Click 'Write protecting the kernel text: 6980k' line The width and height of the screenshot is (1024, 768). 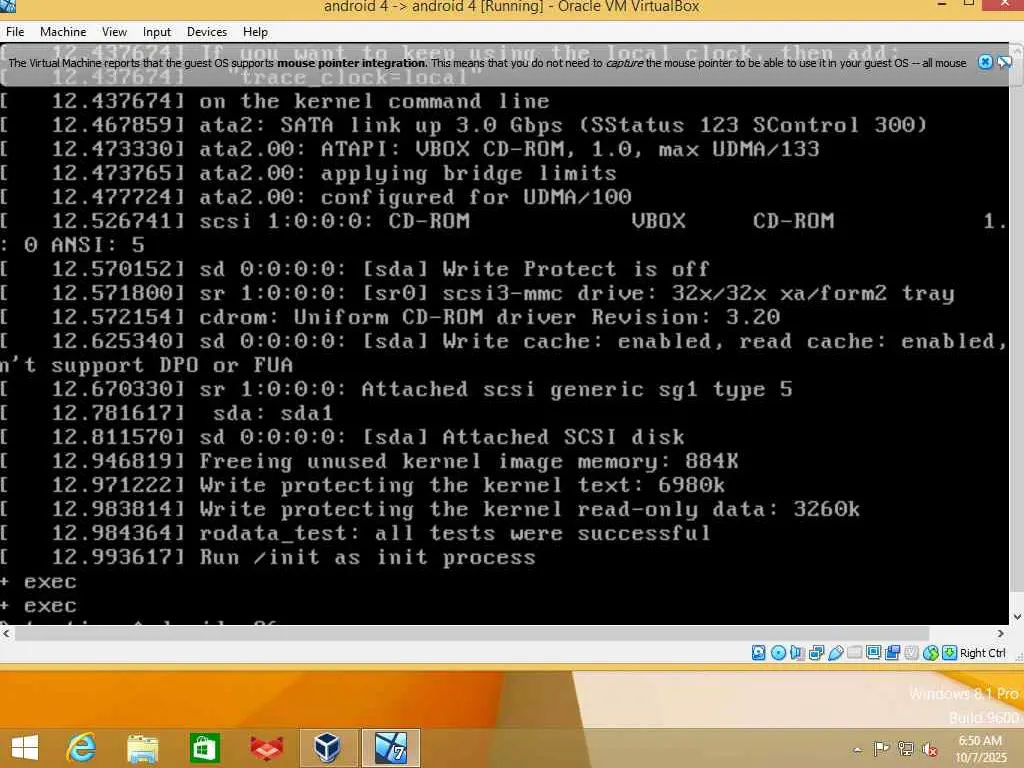[x=462, y=485]
